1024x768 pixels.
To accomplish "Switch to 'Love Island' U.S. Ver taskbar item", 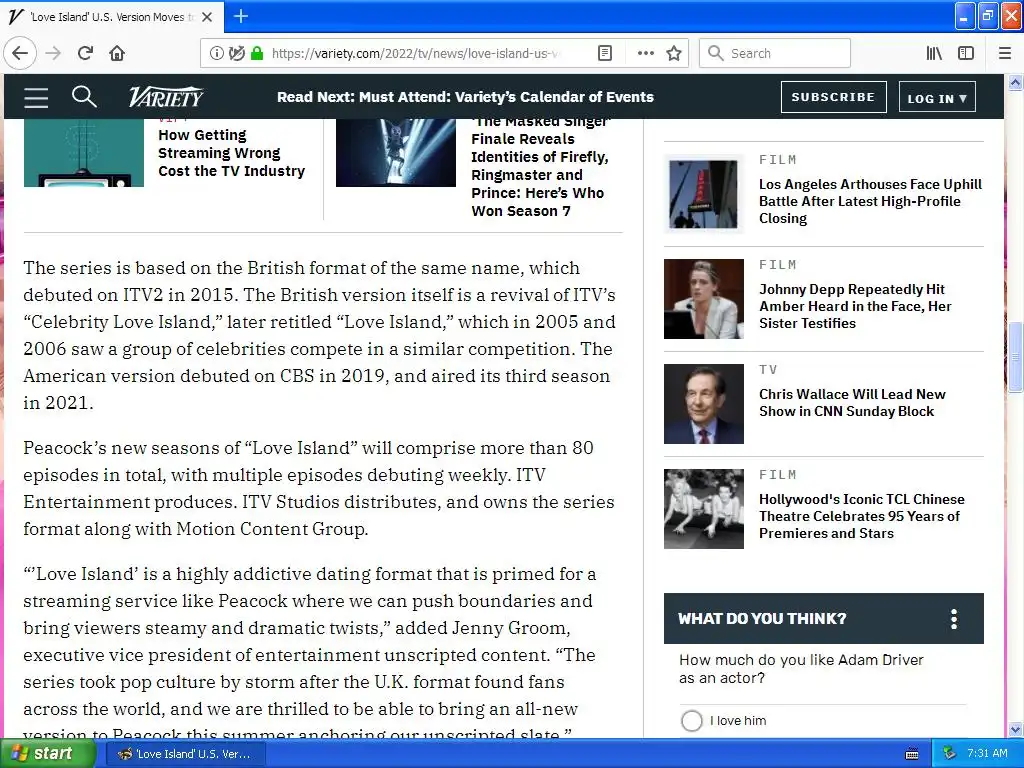I will pos(185,754).
